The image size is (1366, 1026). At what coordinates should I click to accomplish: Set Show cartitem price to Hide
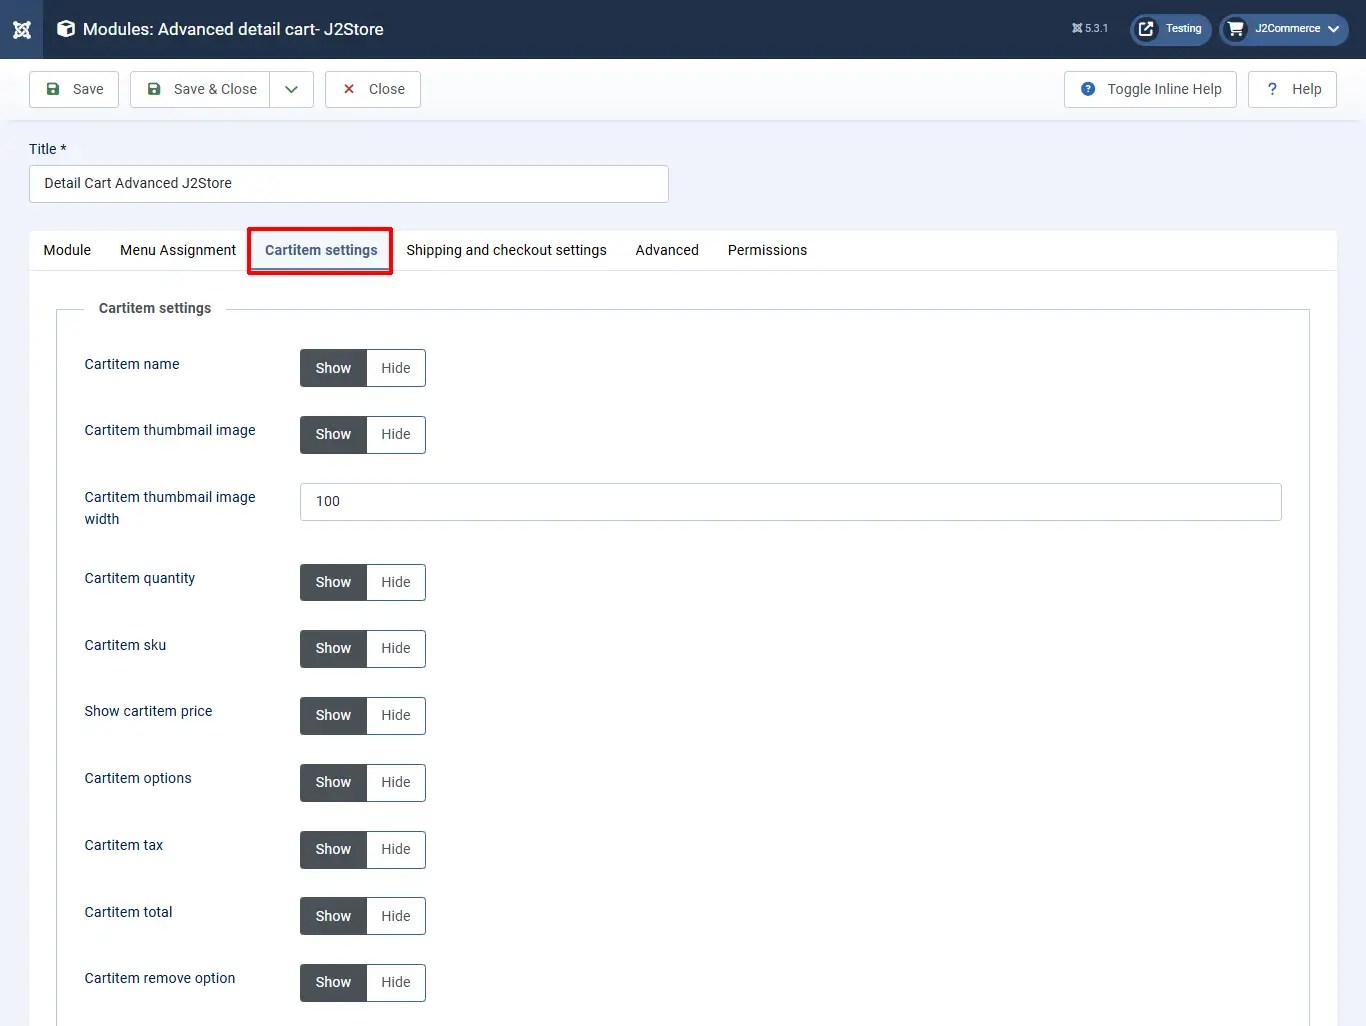point(396,716)
